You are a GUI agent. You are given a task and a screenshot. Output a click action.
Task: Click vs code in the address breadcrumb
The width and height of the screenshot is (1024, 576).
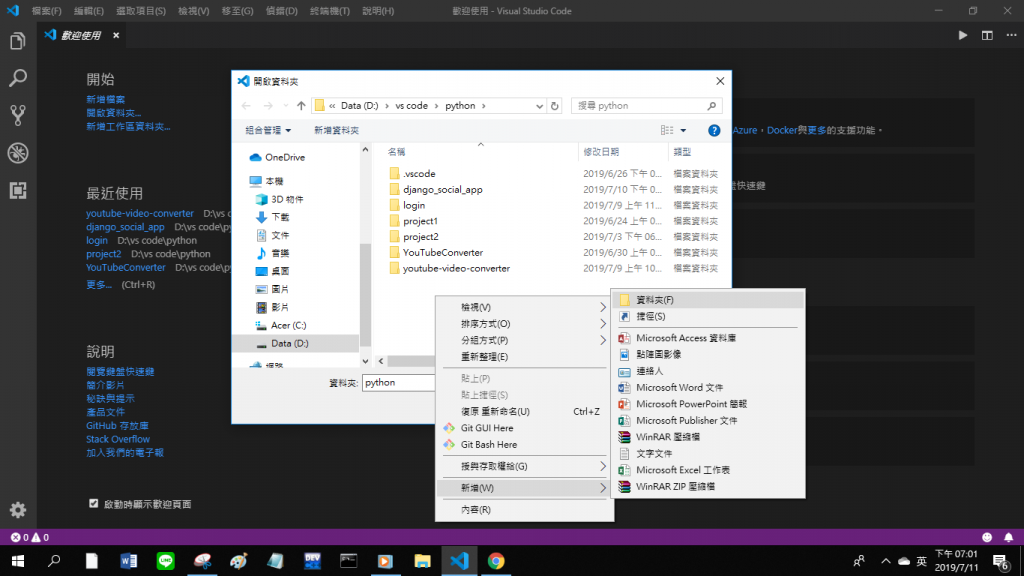(x=411, y=106)
